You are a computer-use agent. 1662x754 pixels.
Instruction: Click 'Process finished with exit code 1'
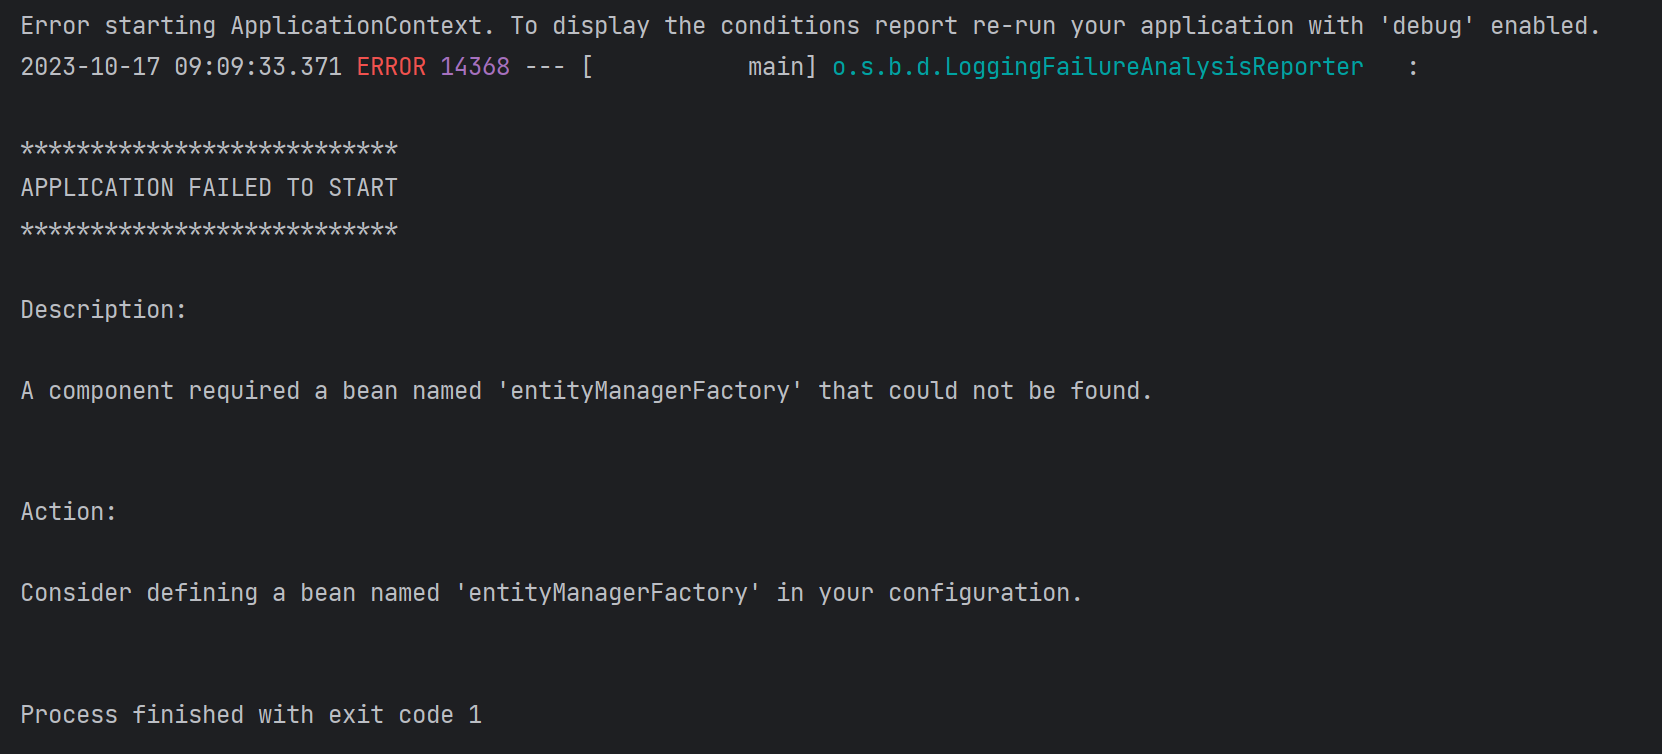pyautogui.click(x=251, y=715)
